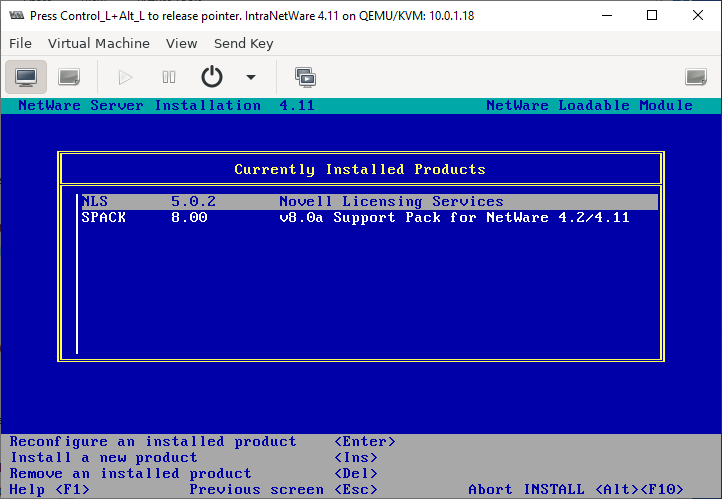Viewport: 722px width, 499px height.
Task: Click Abort INSTALL Alt+F10 hint
Action: point(576,489)
